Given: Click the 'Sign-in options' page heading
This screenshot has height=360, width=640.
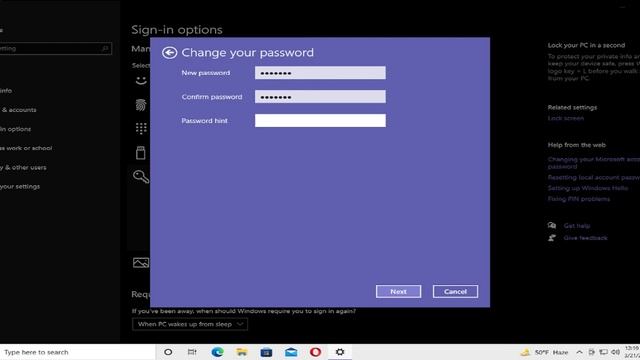Looking at the screenshot, I should [x=177, y=30].
